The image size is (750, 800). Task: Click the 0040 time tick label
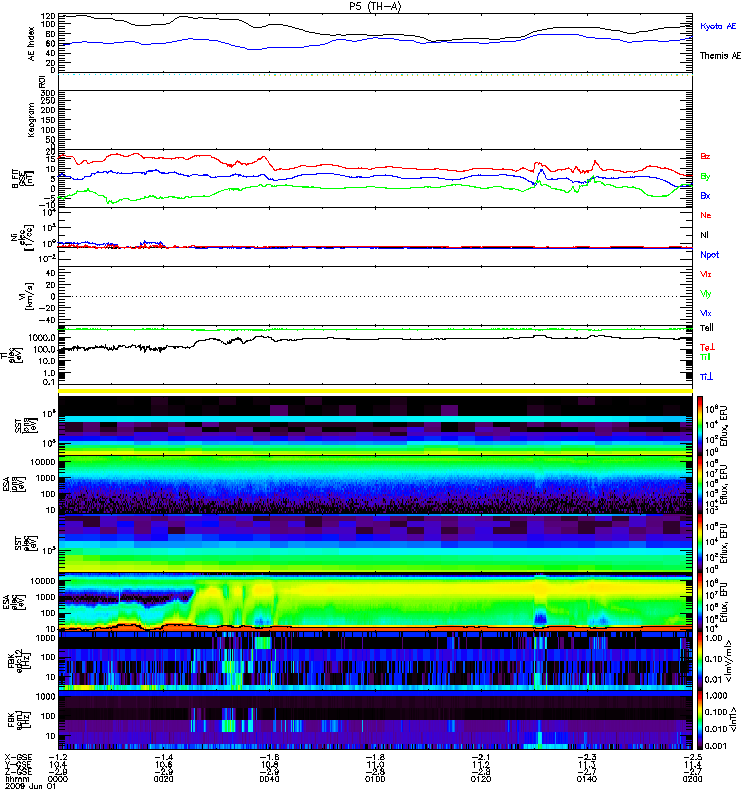tap(269, 779)
